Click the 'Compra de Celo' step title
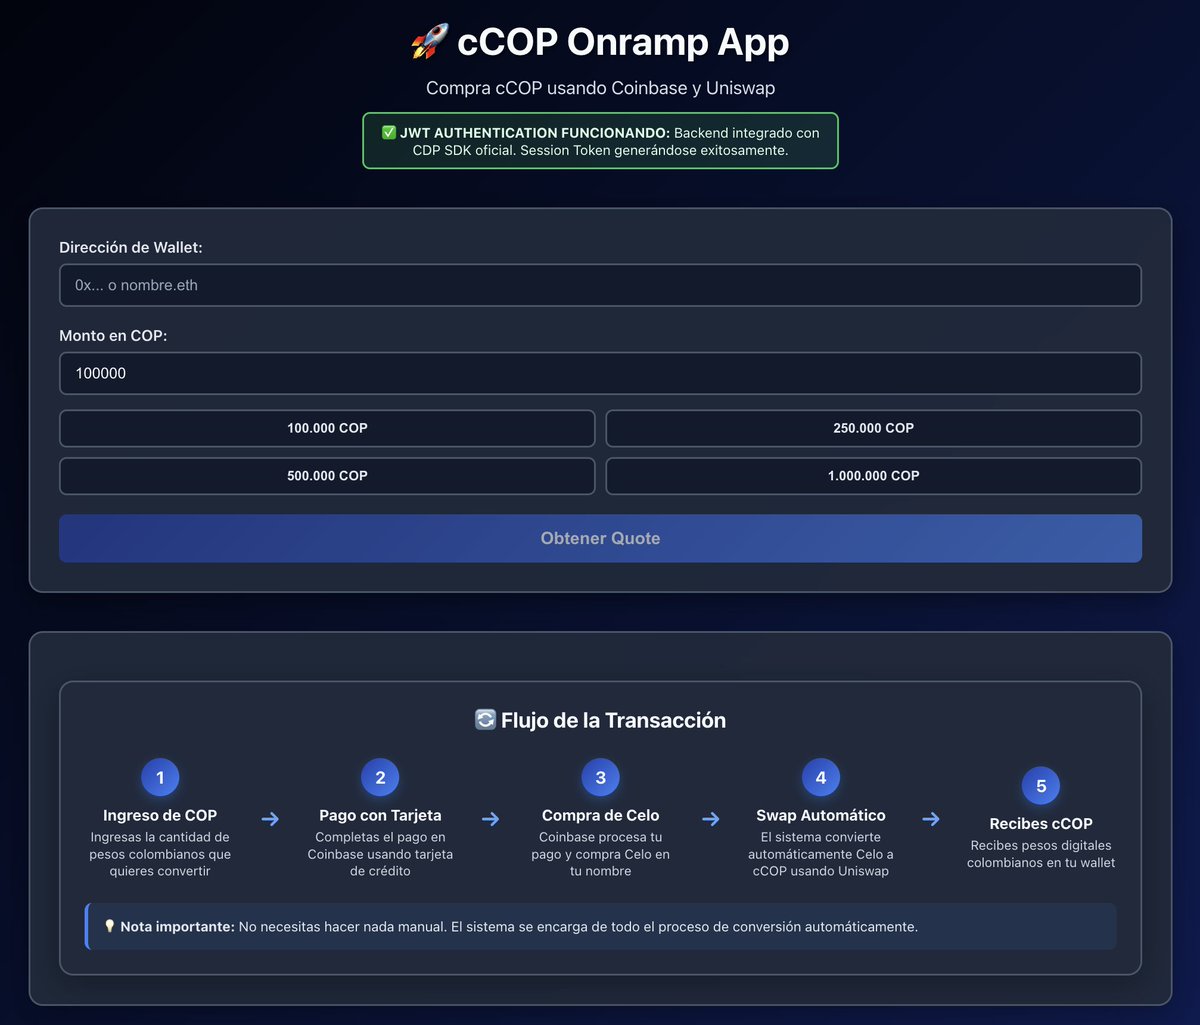 click(600, 815)
